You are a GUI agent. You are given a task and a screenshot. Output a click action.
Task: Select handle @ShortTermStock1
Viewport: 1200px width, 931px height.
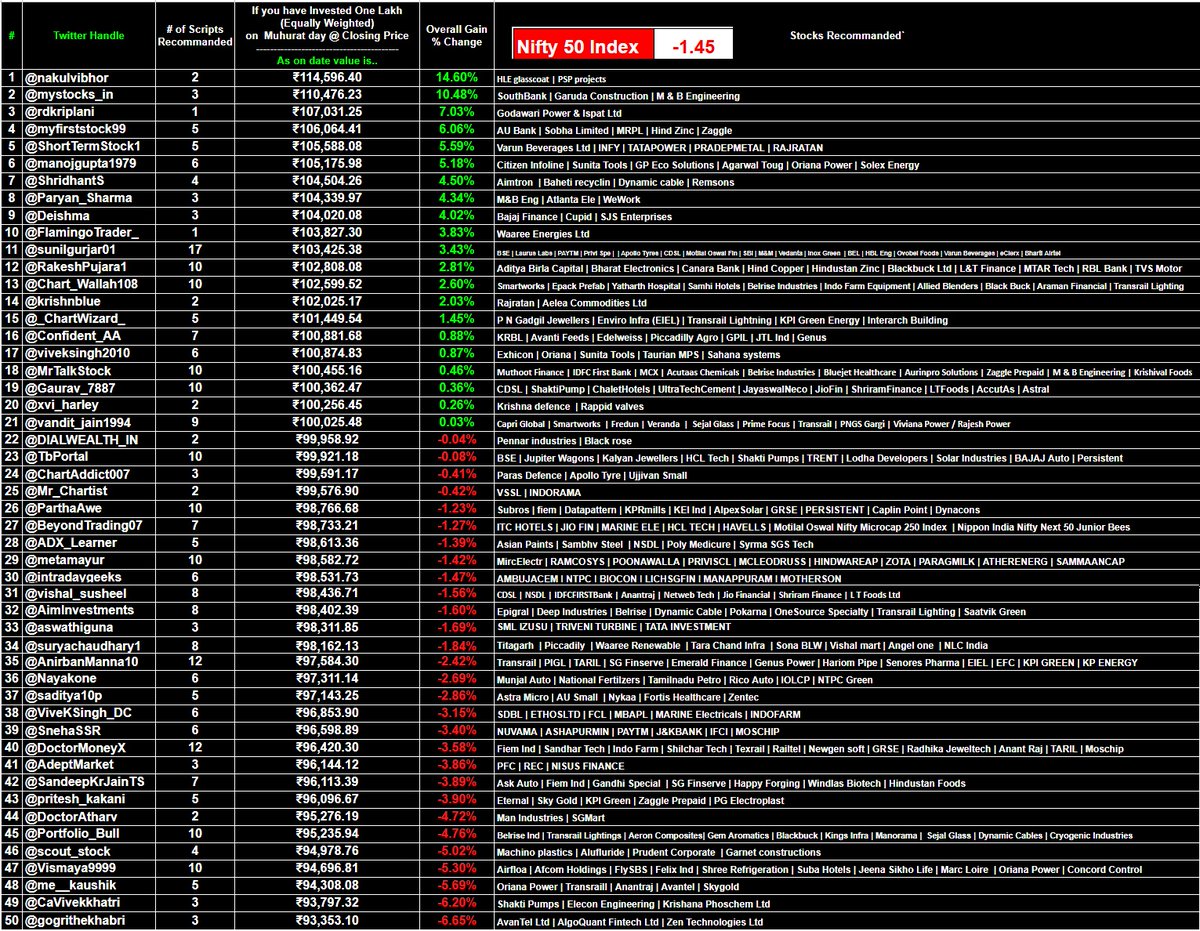82,147
